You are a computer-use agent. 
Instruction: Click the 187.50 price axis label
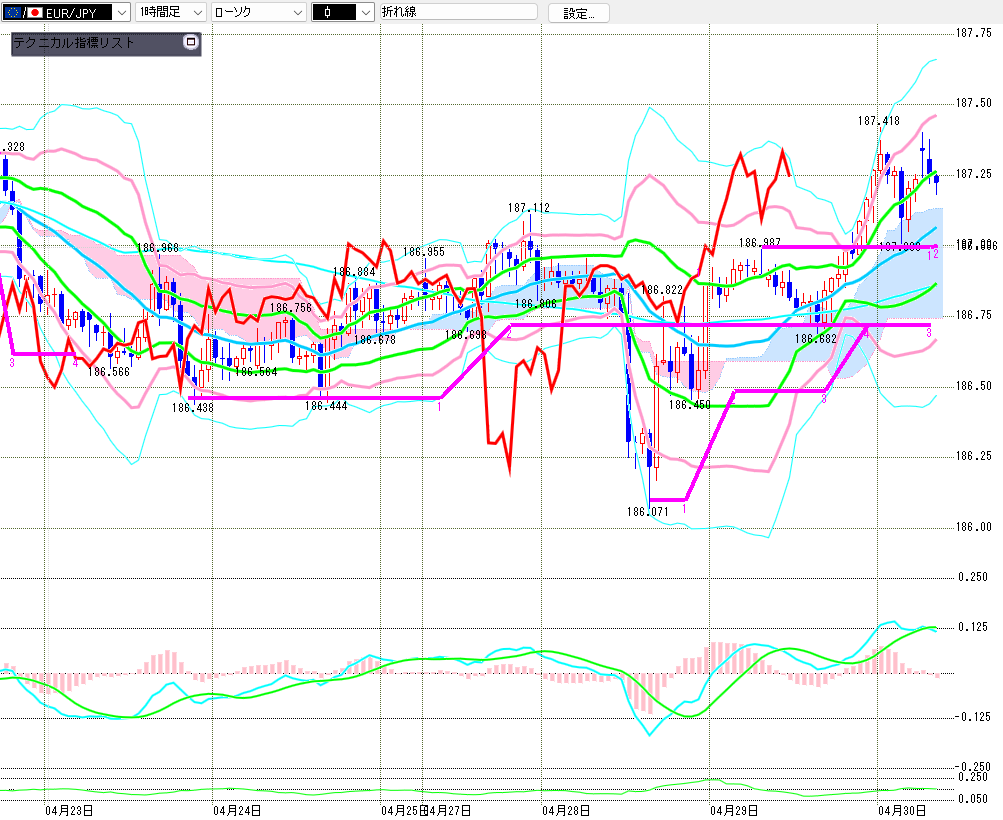click(x=974, y=103)
